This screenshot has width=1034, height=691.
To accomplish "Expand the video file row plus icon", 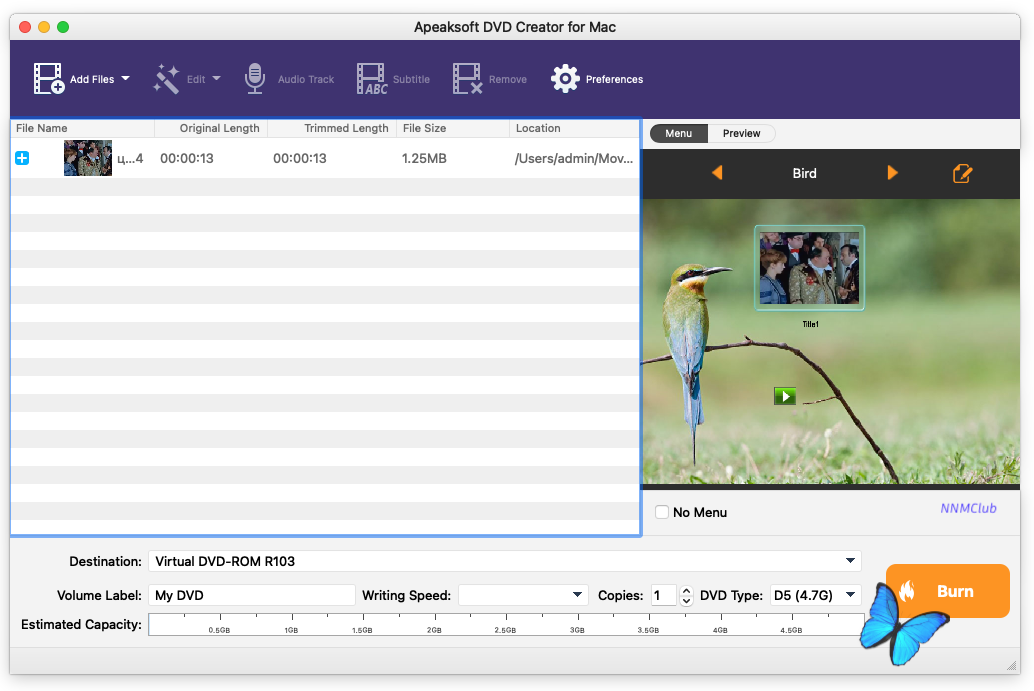I will tap(22, 158).
